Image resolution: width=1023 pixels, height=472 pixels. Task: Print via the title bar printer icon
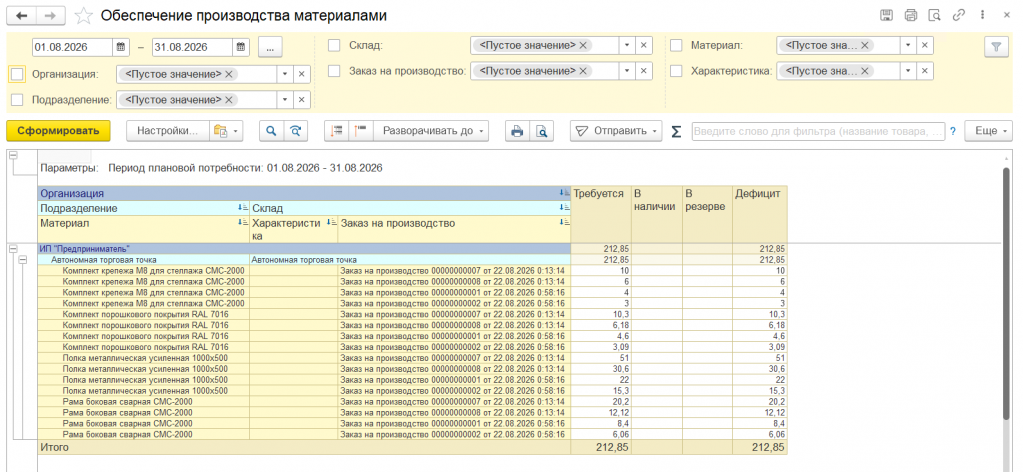911,15
